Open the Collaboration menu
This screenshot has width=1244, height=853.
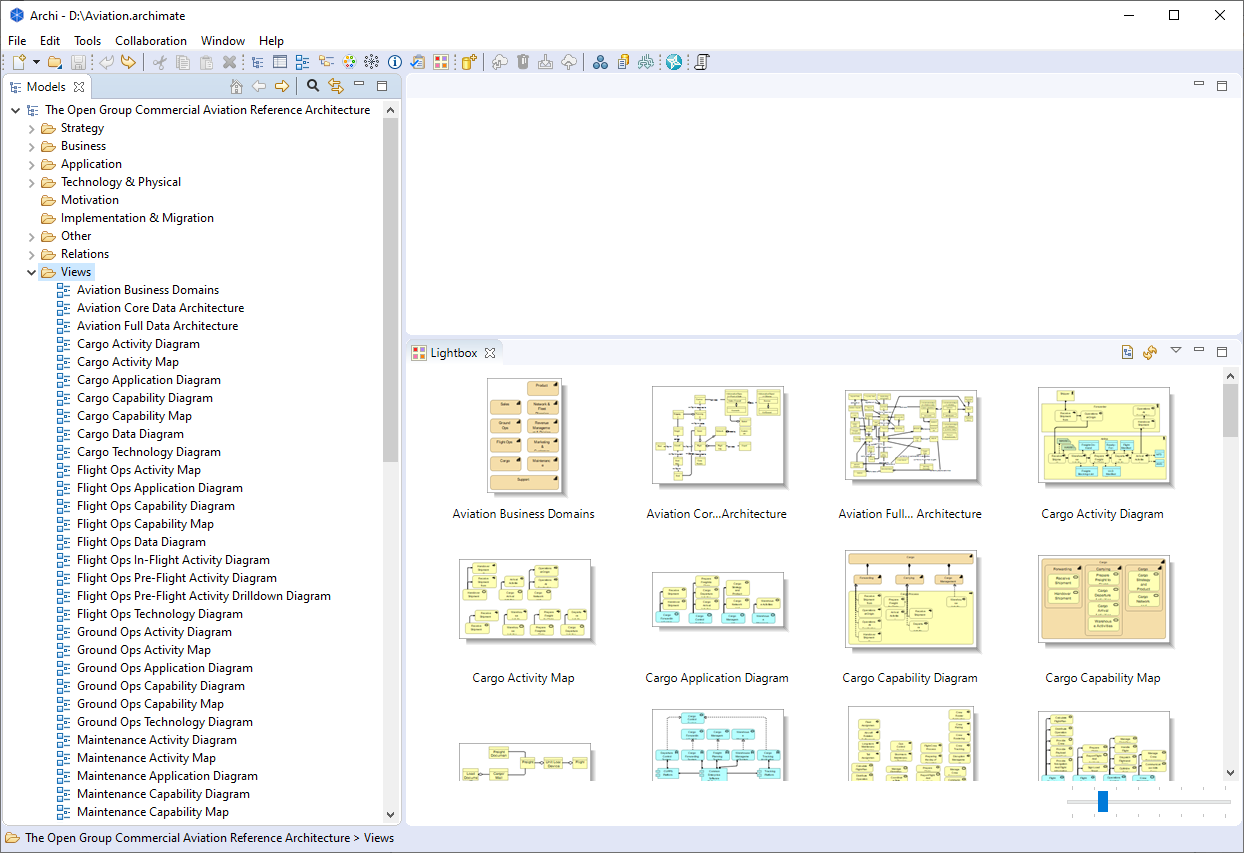click(151, 41)
